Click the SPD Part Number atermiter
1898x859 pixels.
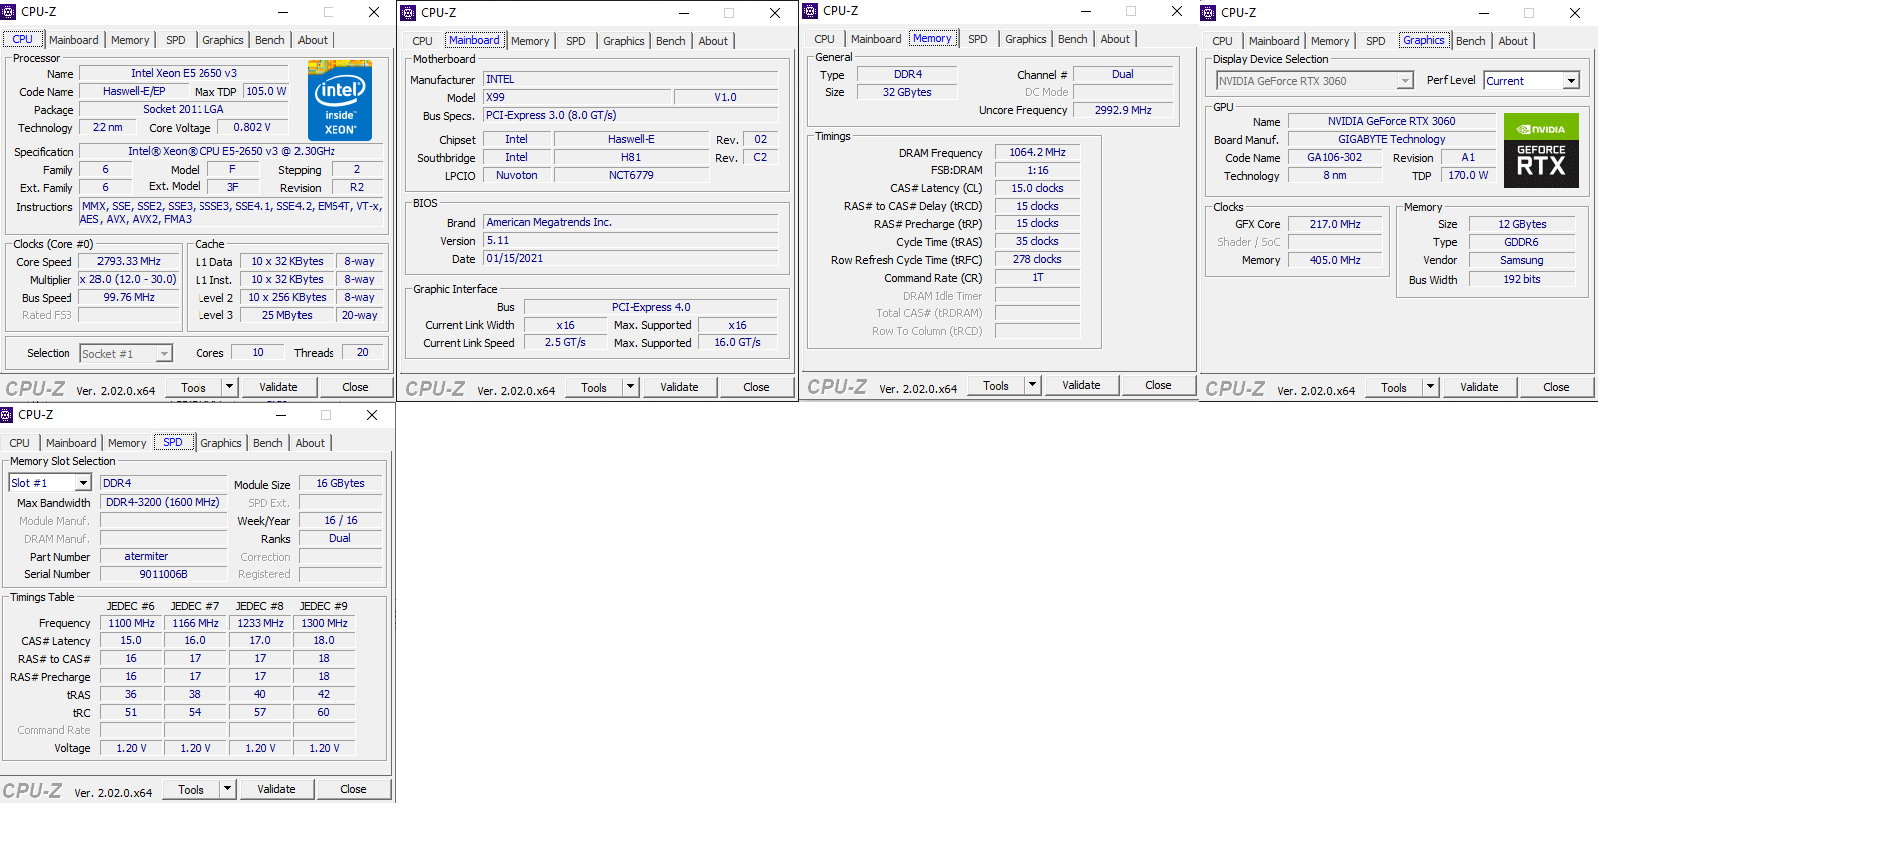tap(164, 556)
